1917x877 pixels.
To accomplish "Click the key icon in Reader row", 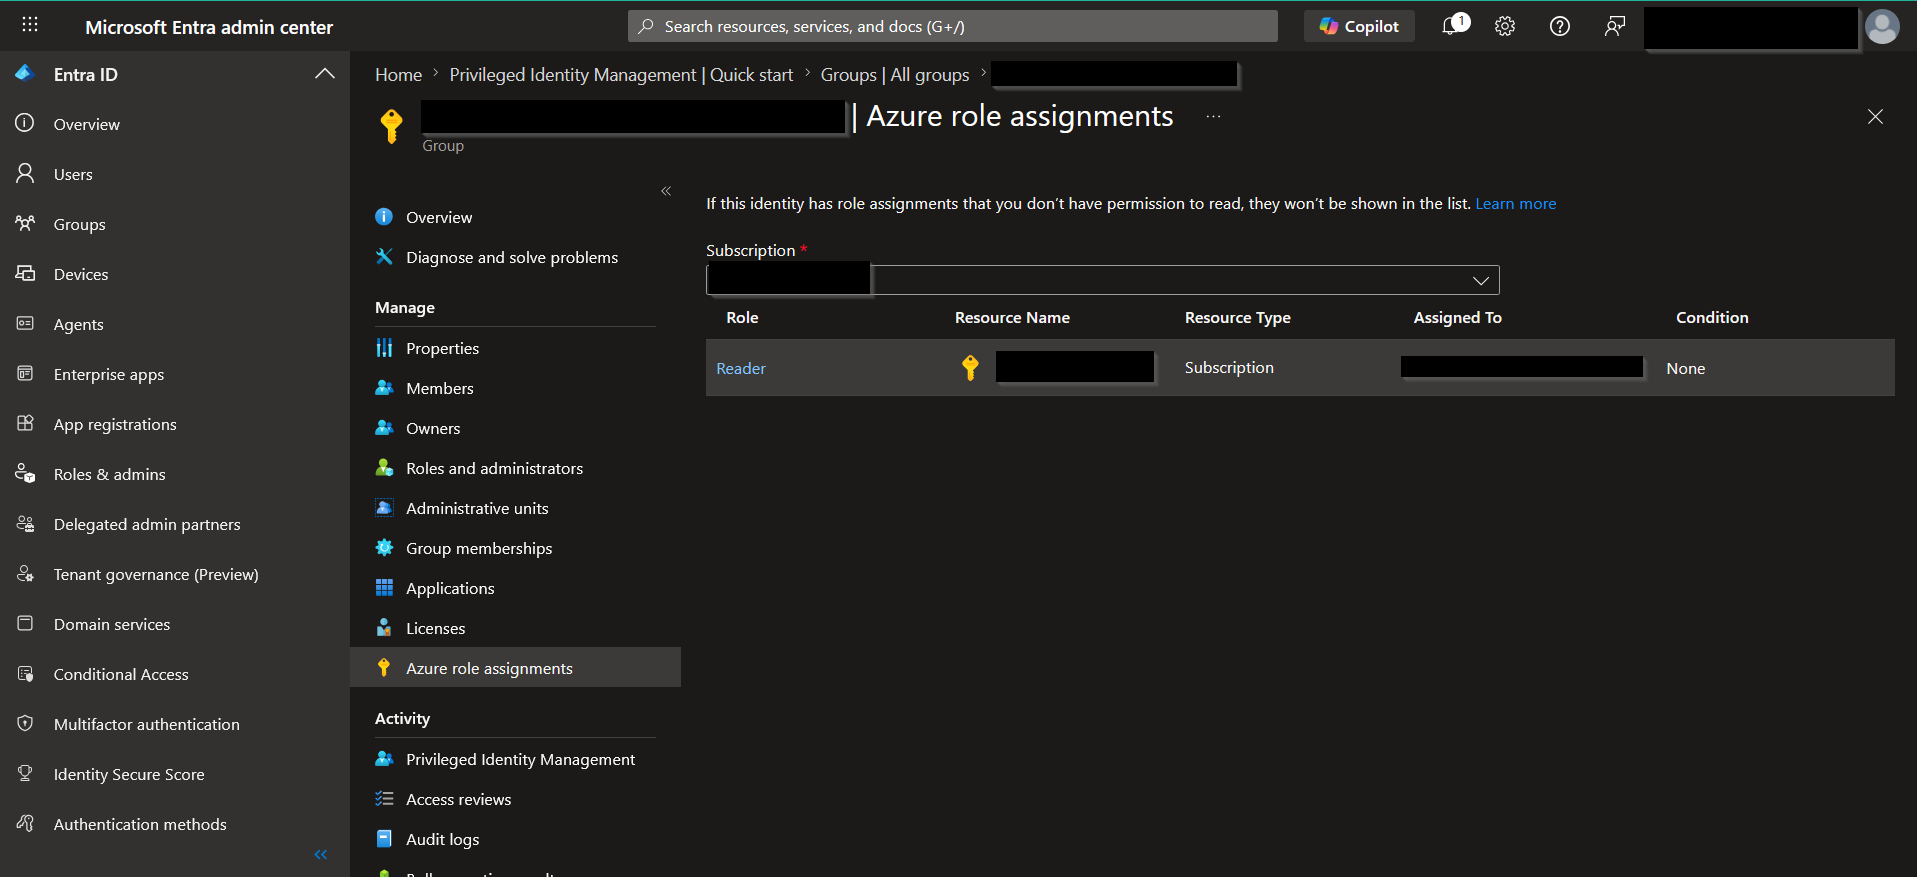I will coord(969,367).
